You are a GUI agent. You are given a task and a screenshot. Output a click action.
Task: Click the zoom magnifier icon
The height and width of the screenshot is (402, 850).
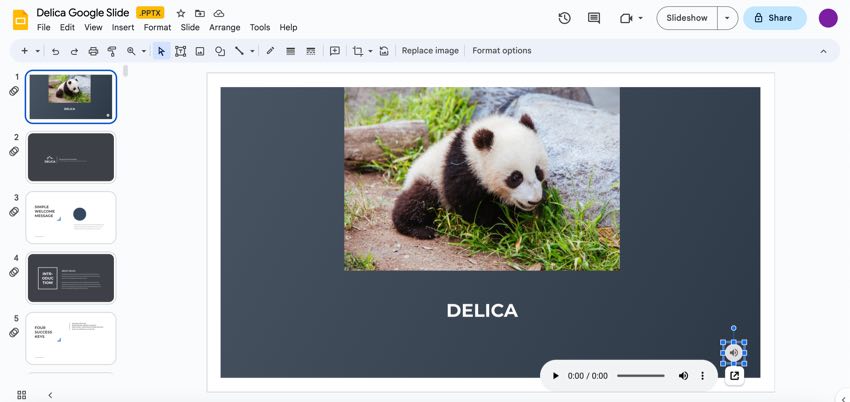[x=131, y=51]
